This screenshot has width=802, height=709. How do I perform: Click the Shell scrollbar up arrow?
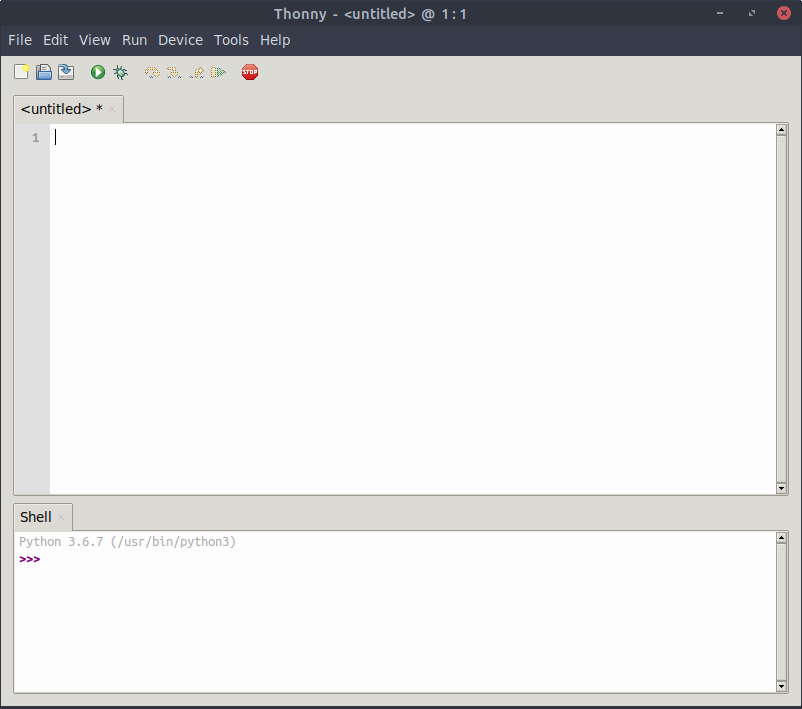pos(781,537)
